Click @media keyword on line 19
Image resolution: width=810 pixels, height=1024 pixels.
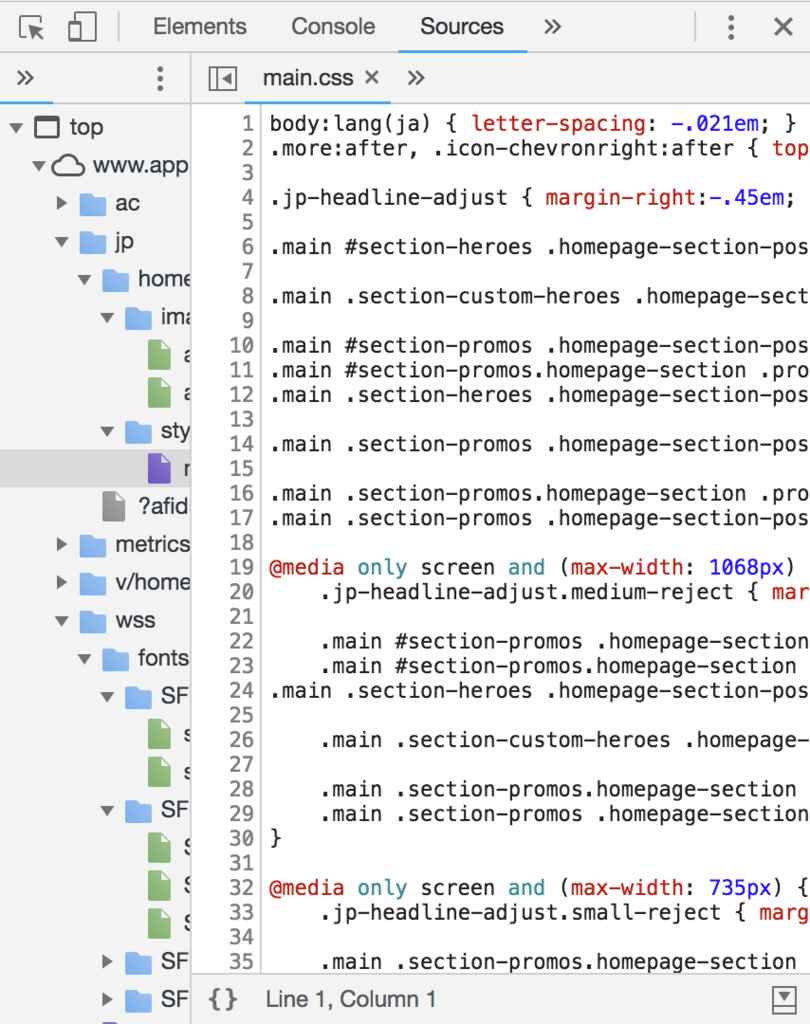click(x=306, y=567)
